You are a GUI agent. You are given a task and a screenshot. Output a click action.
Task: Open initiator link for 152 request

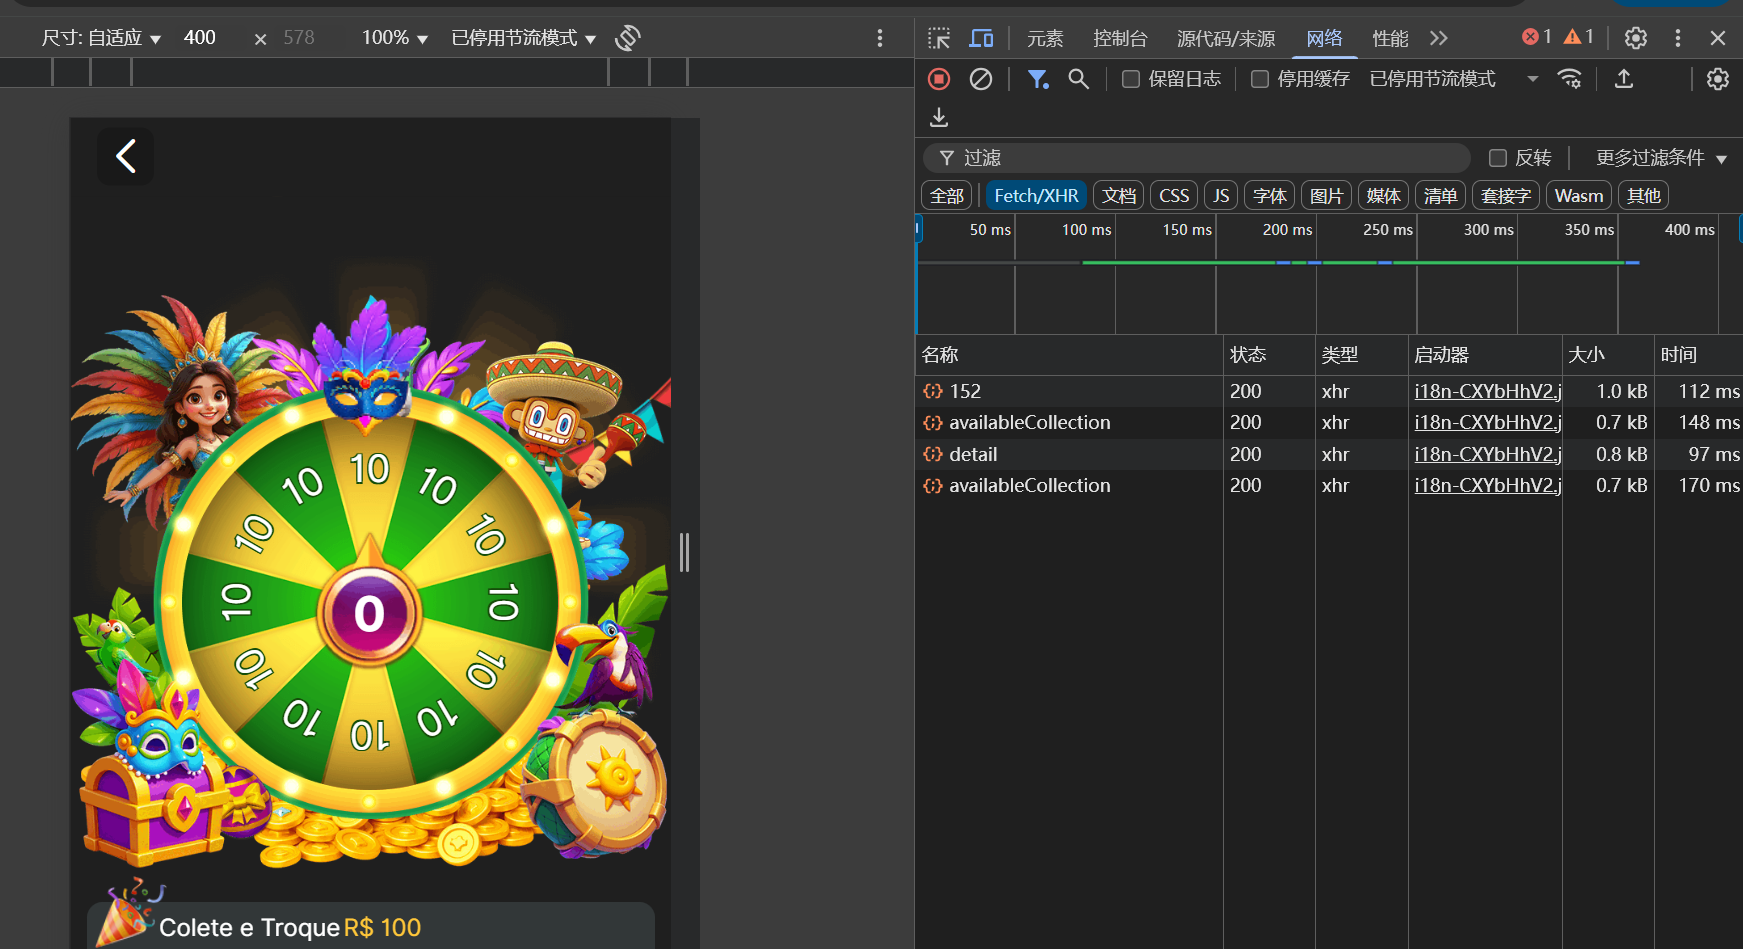click(x=1487, y=391)
